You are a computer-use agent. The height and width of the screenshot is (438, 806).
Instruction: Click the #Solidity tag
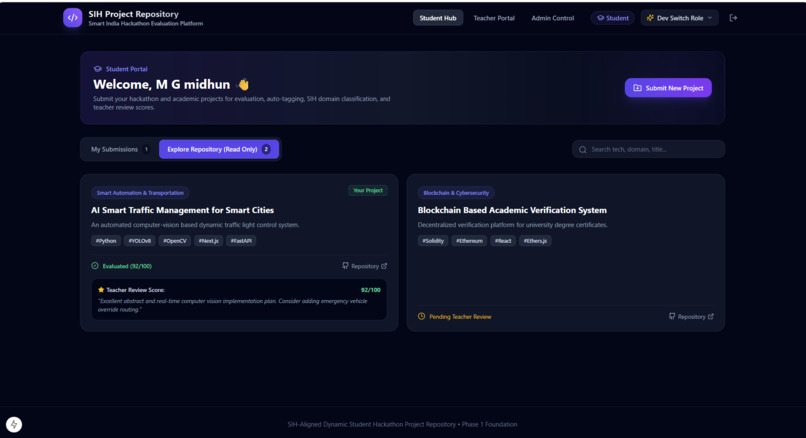[x=433, y=241]
